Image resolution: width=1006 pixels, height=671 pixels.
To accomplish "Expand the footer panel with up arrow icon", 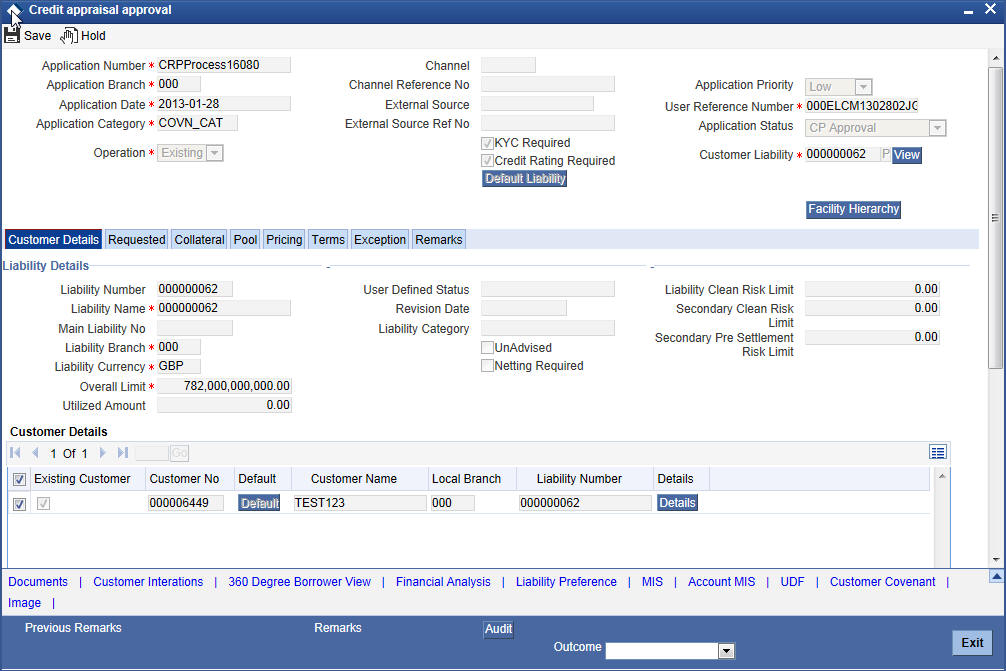I will point(996,577).
